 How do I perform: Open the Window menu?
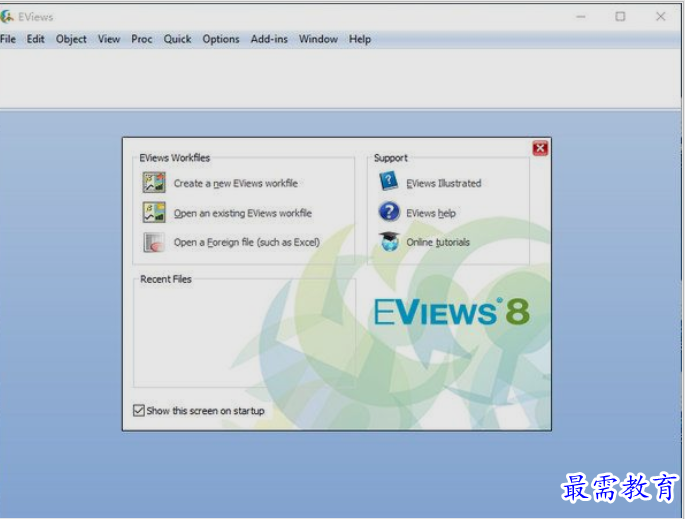[318, 39]
